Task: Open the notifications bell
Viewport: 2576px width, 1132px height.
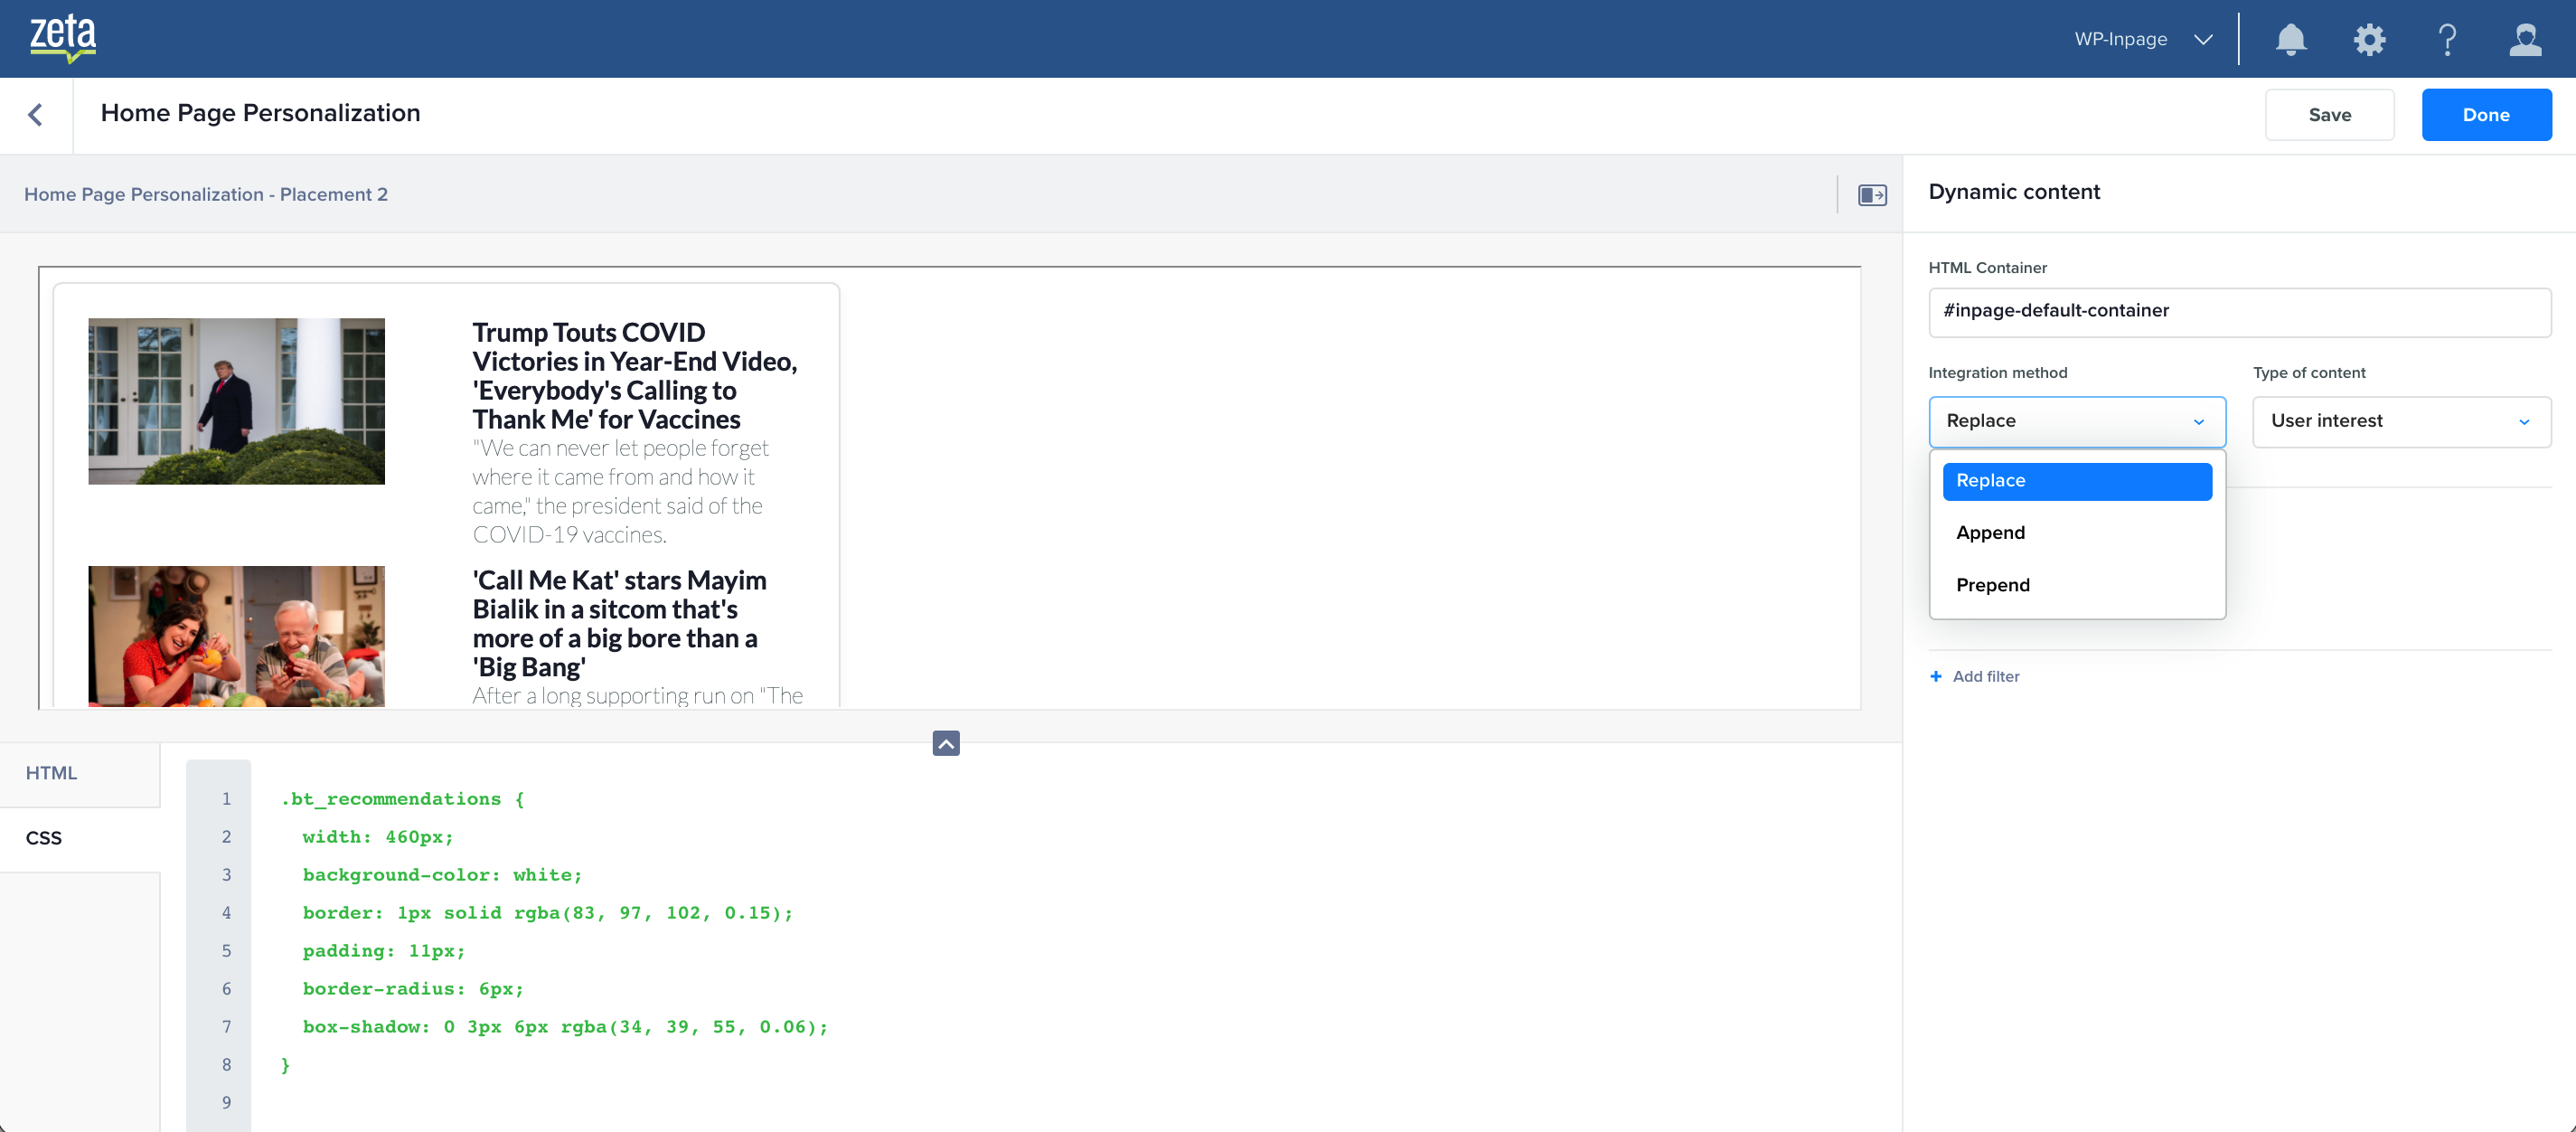Action: click(2290, 39)
